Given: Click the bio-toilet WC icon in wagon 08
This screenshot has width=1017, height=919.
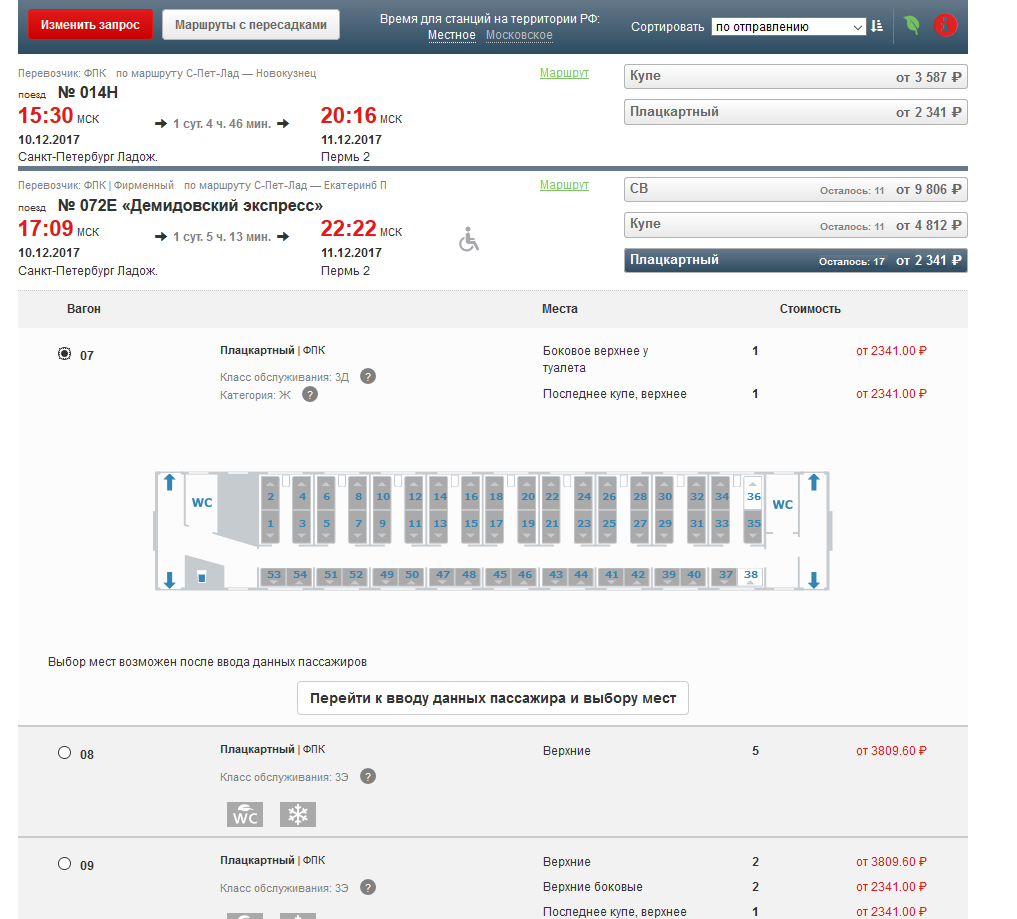Looking at the screenshot, I should coord(245,814).
